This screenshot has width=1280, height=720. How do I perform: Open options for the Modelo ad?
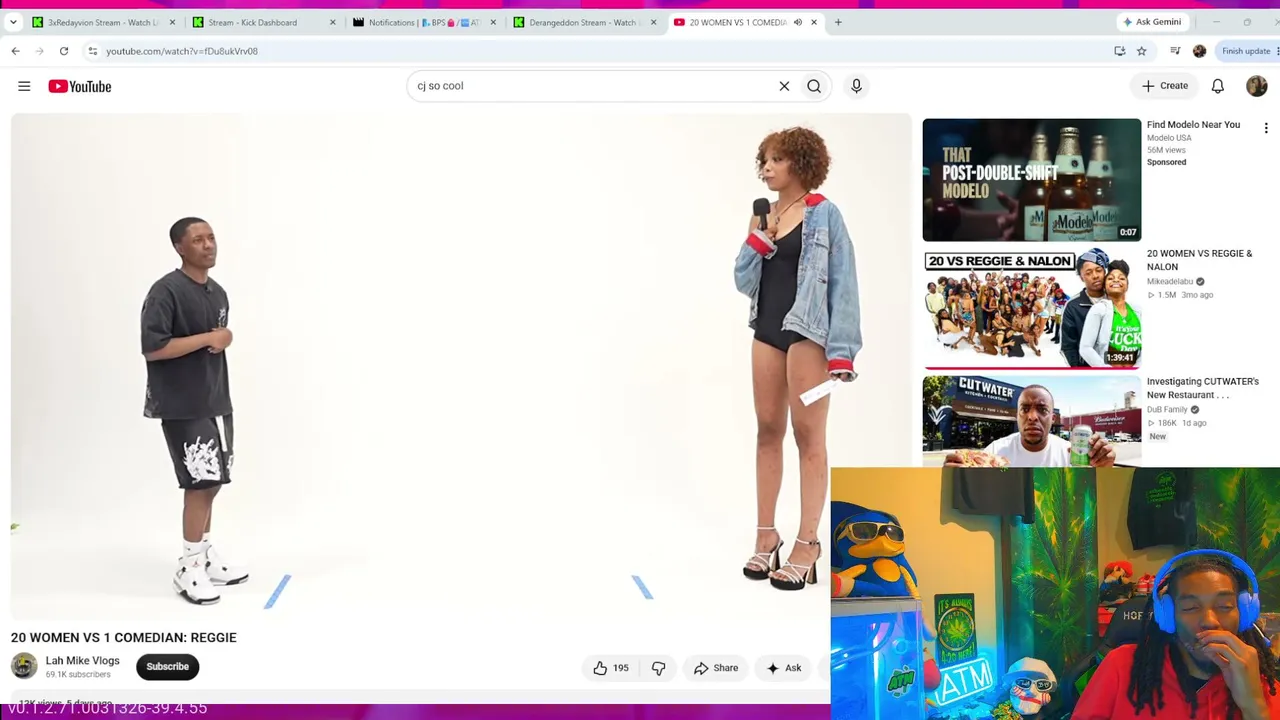pos(1266,128)
